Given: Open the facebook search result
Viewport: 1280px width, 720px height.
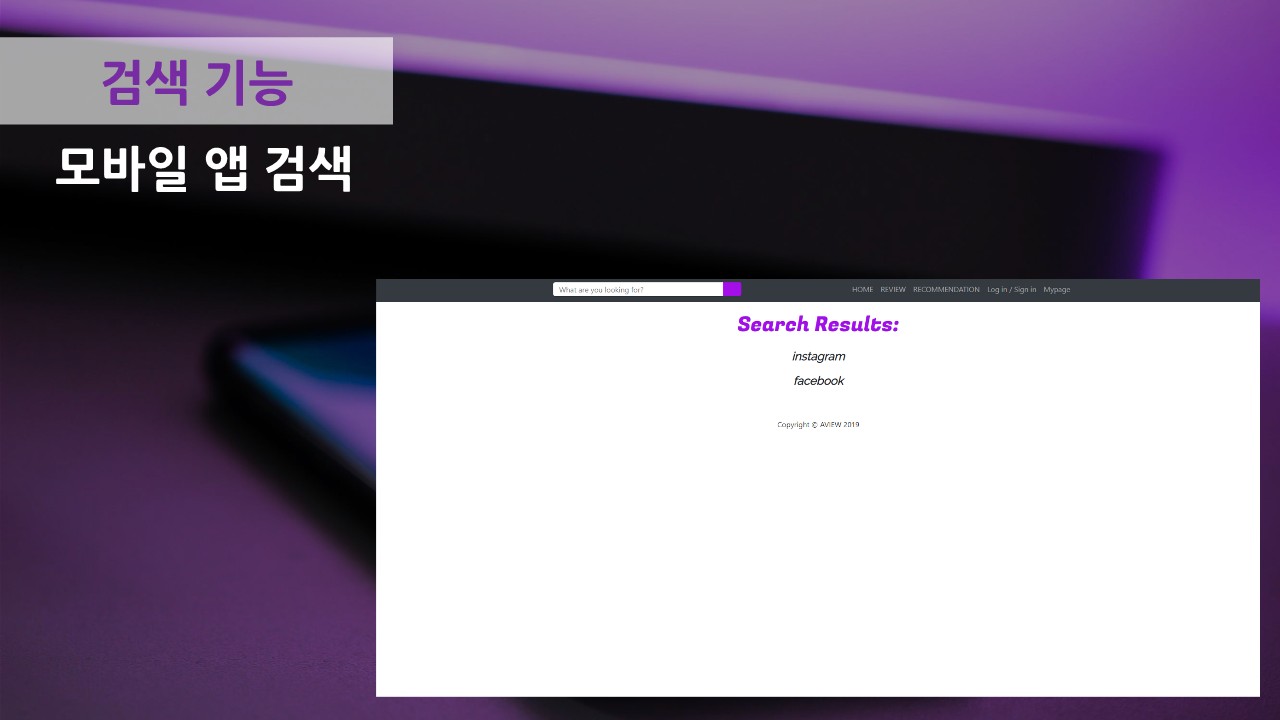Looking at the screenshot, I should (x=818, y=380).
